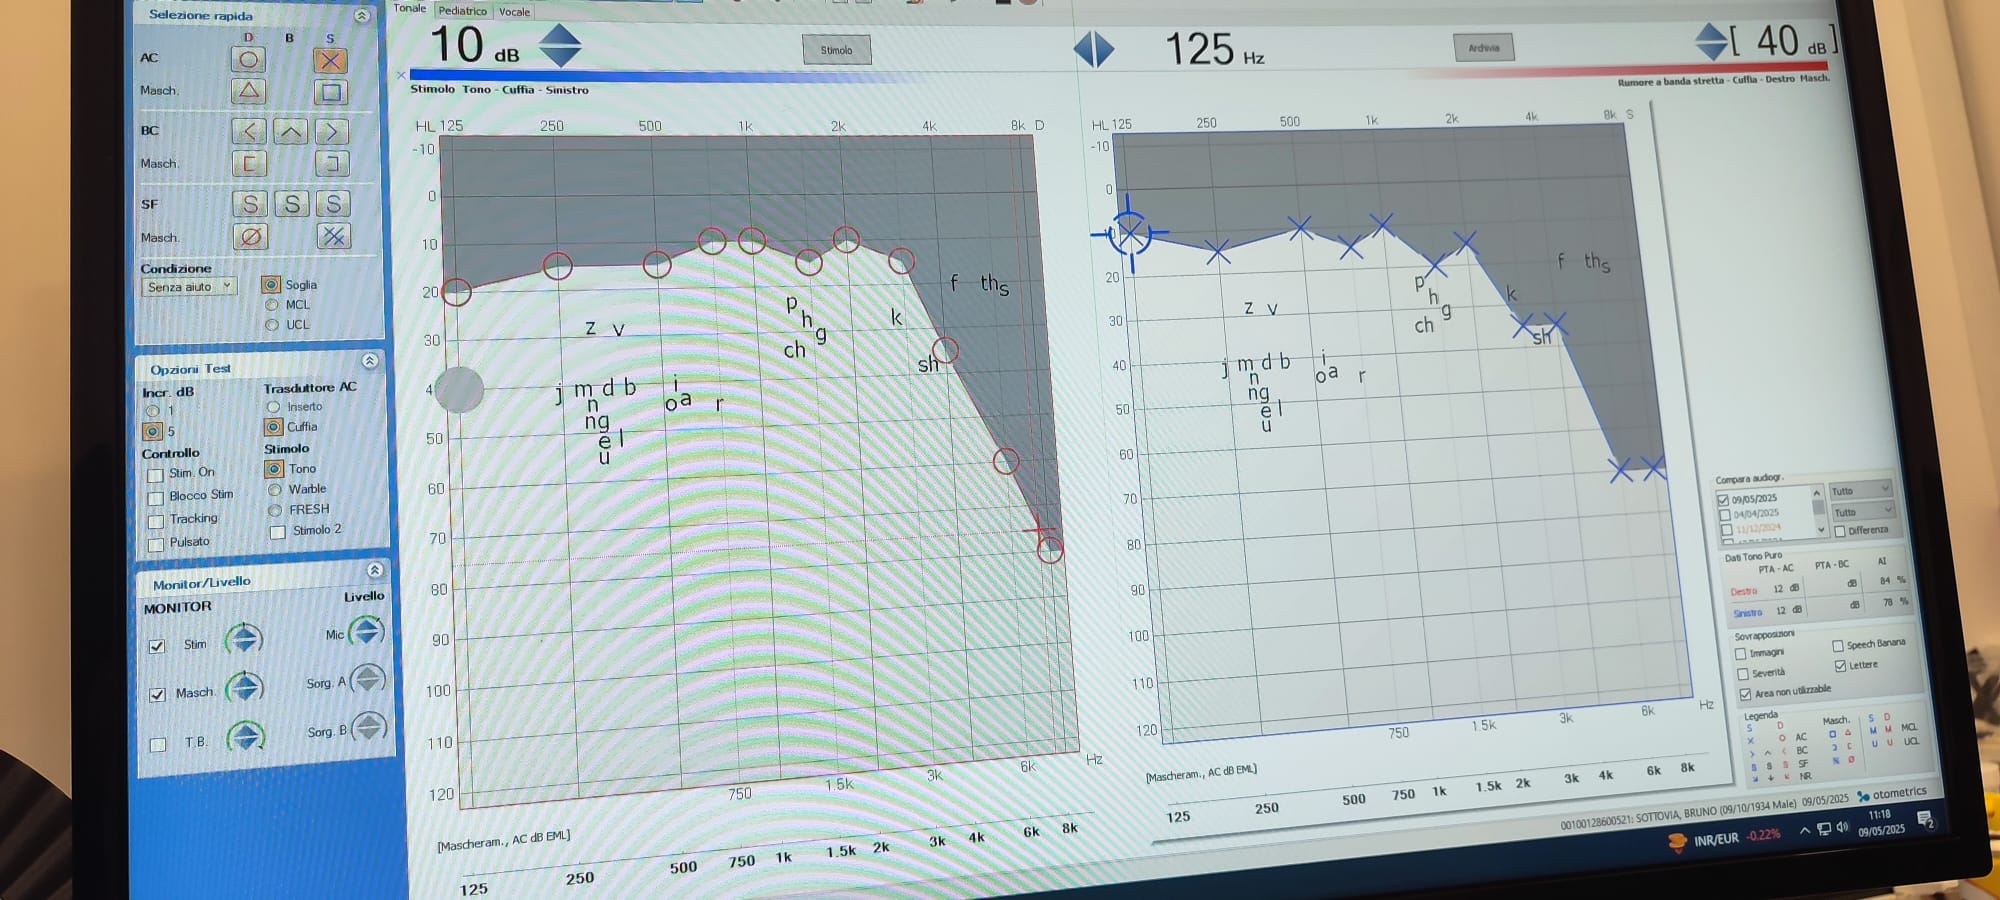Select the UCL radio button

coord(271,325)
